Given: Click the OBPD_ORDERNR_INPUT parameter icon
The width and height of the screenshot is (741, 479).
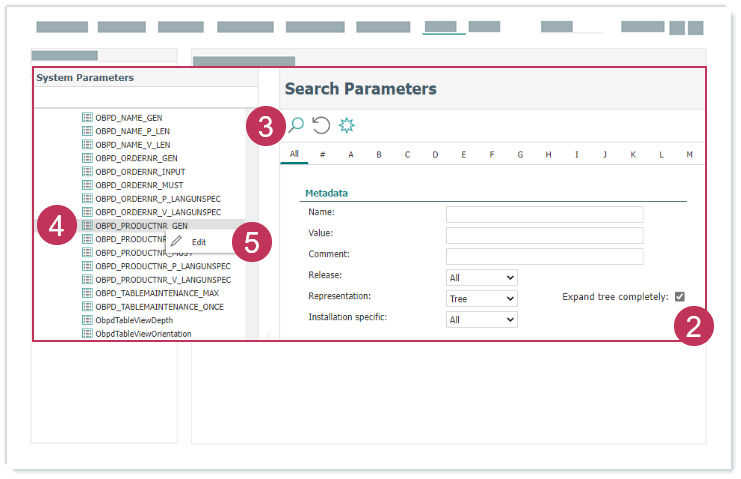Looking at the screenshot, I should [x=87, y=172].
